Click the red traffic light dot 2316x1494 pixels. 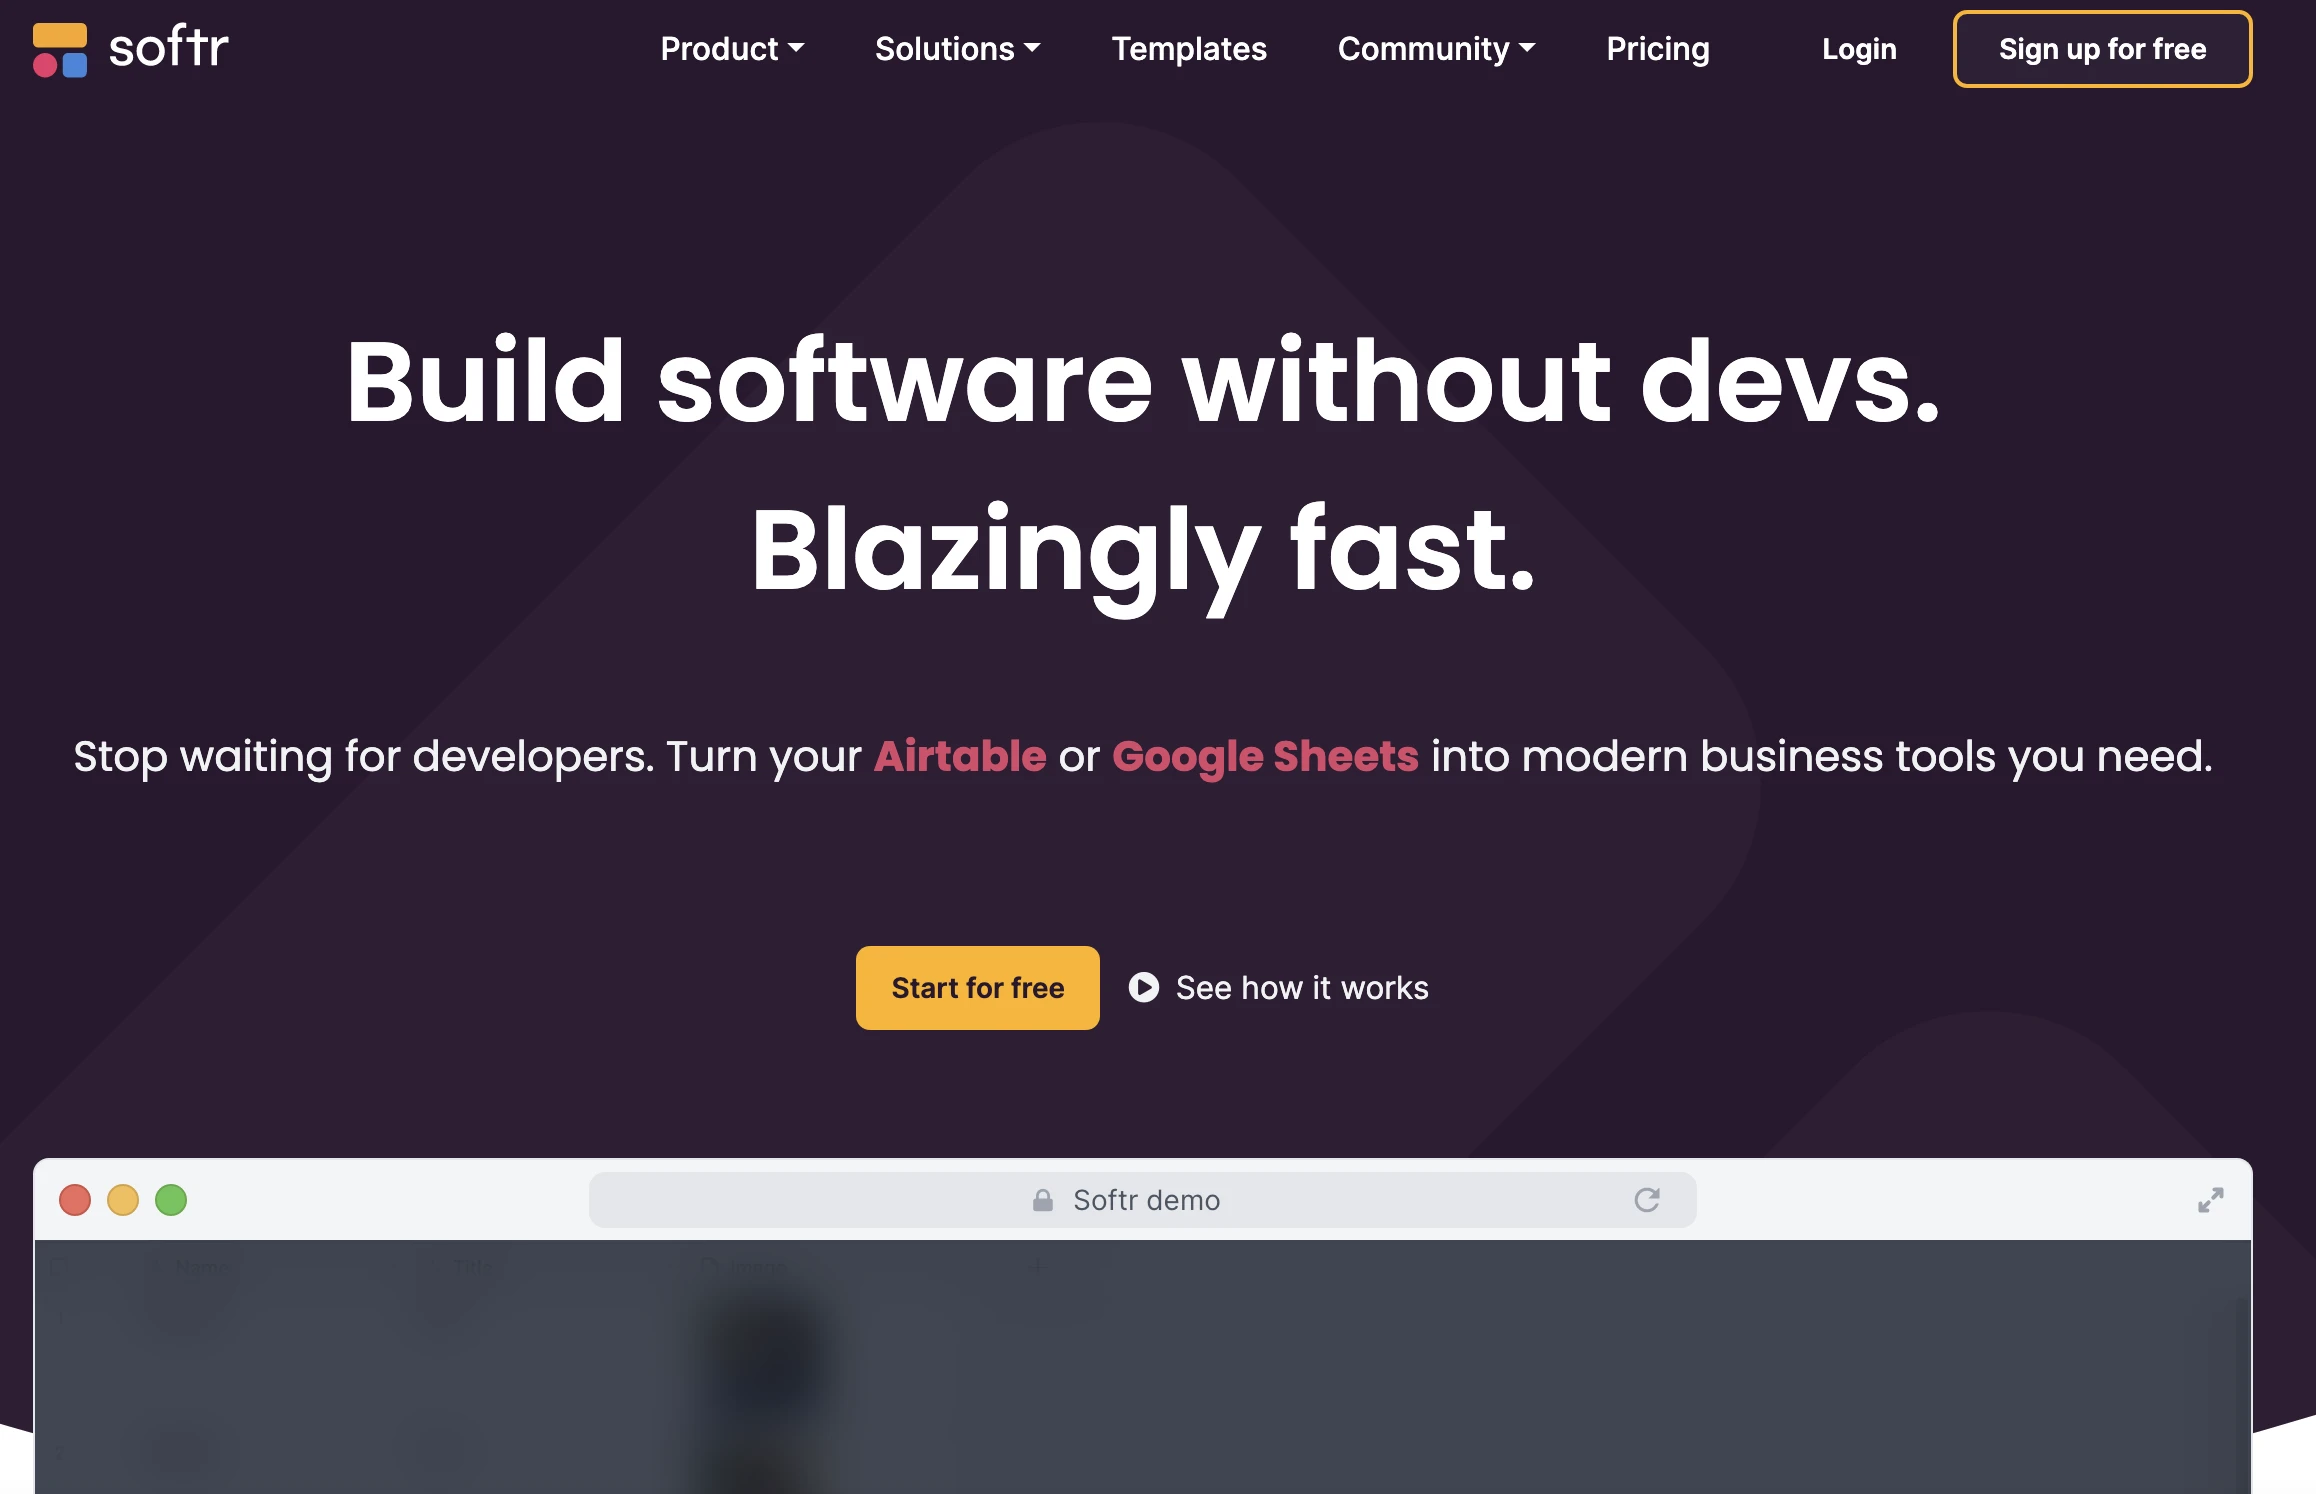pyautogui.click(x=73, y=1200)
